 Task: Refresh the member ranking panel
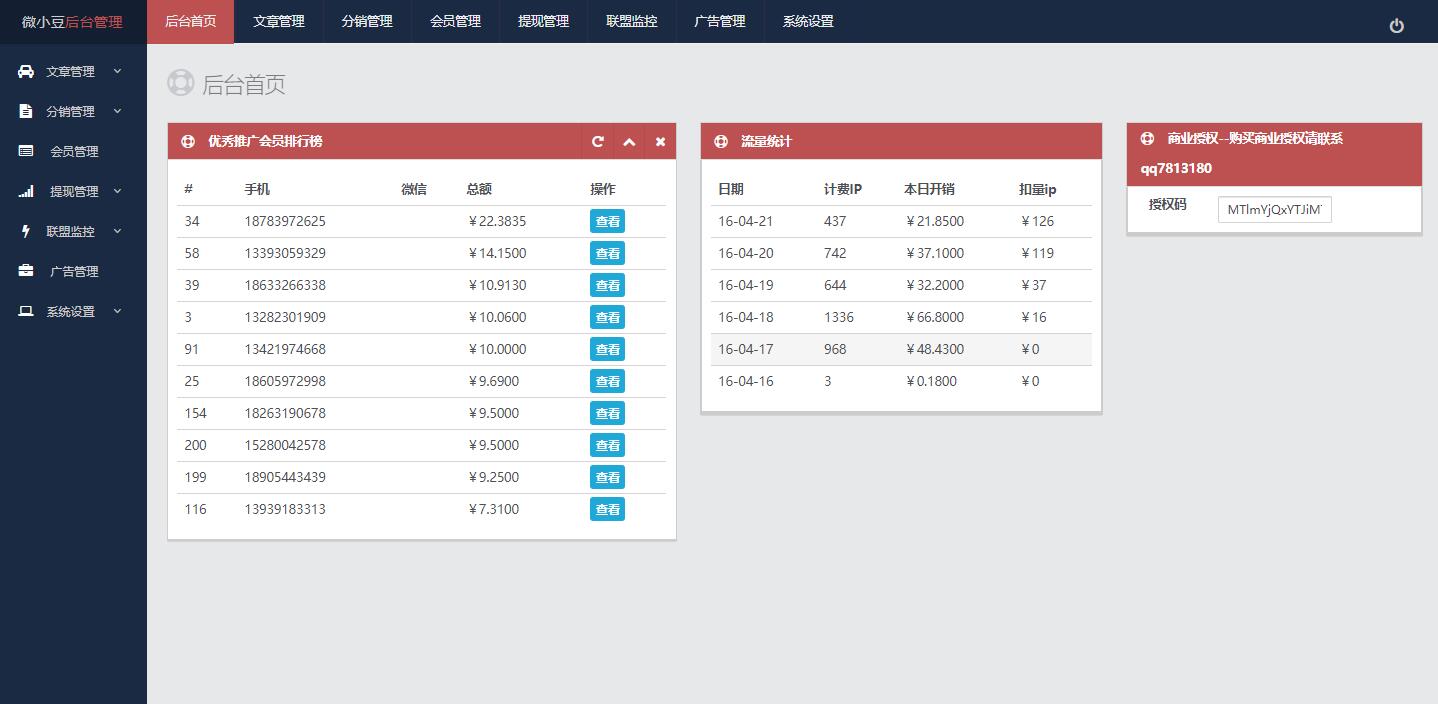click(598, 142)
